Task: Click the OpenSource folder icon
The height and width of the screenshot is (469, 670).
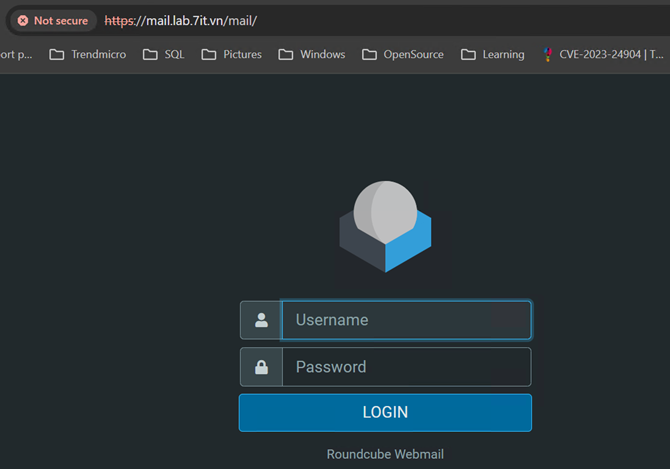Action: coord(369,55)
